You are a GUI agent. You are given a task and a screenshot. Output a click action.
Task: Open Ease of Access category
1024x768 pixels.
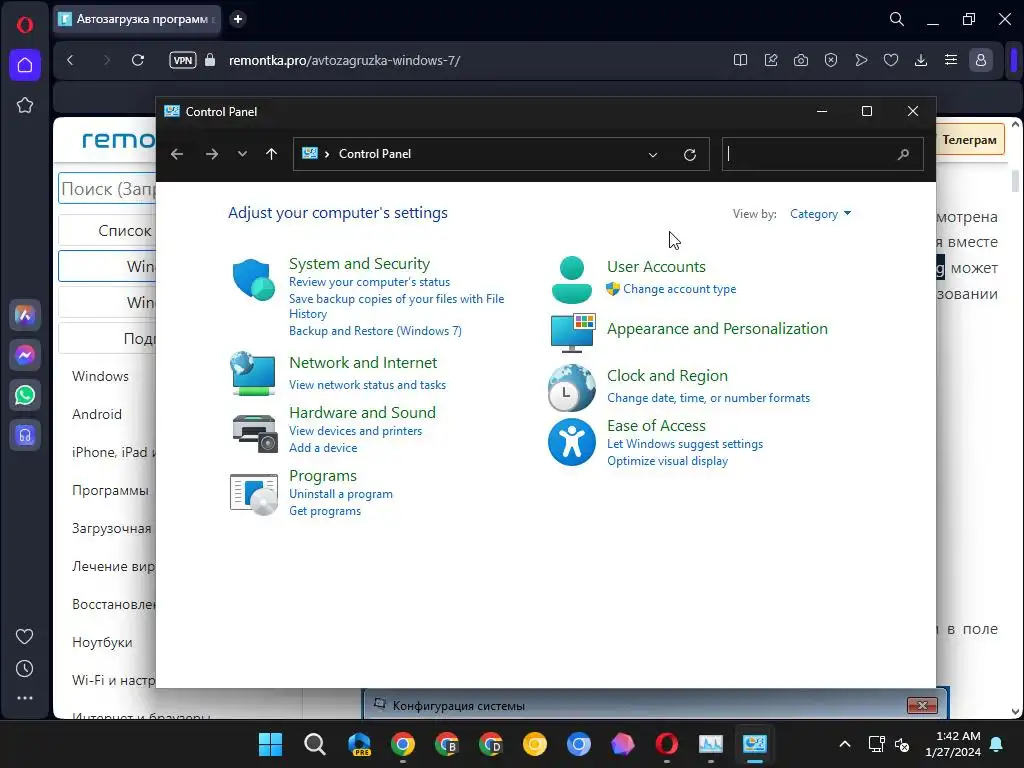[x=656, y=426]
